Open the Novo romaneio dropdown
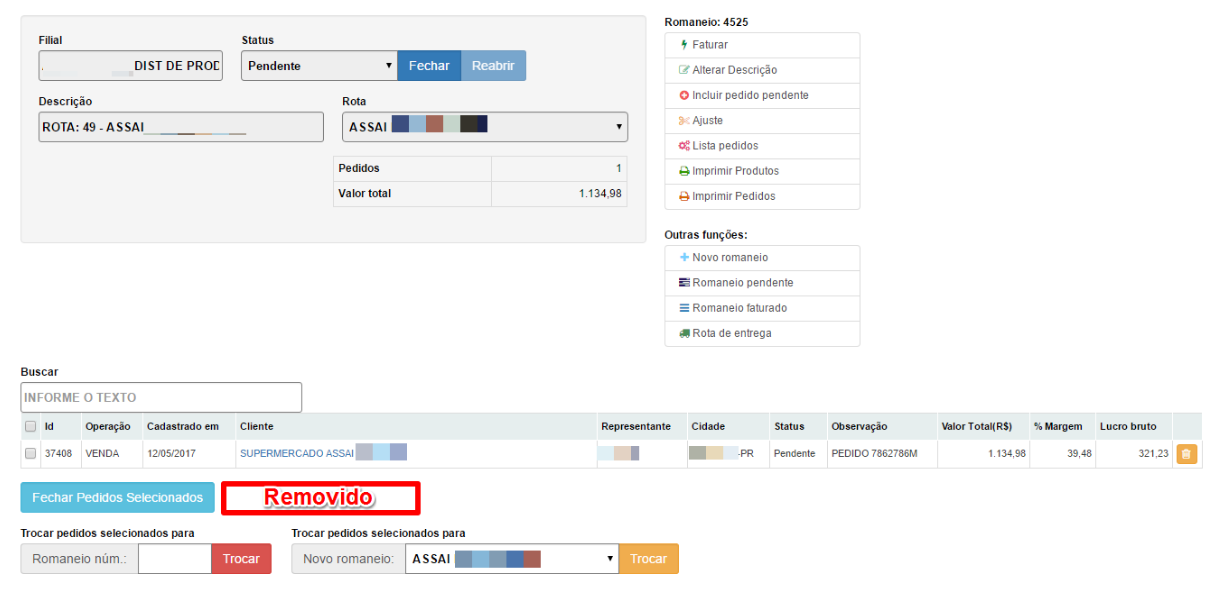 [x=511, y=559]
